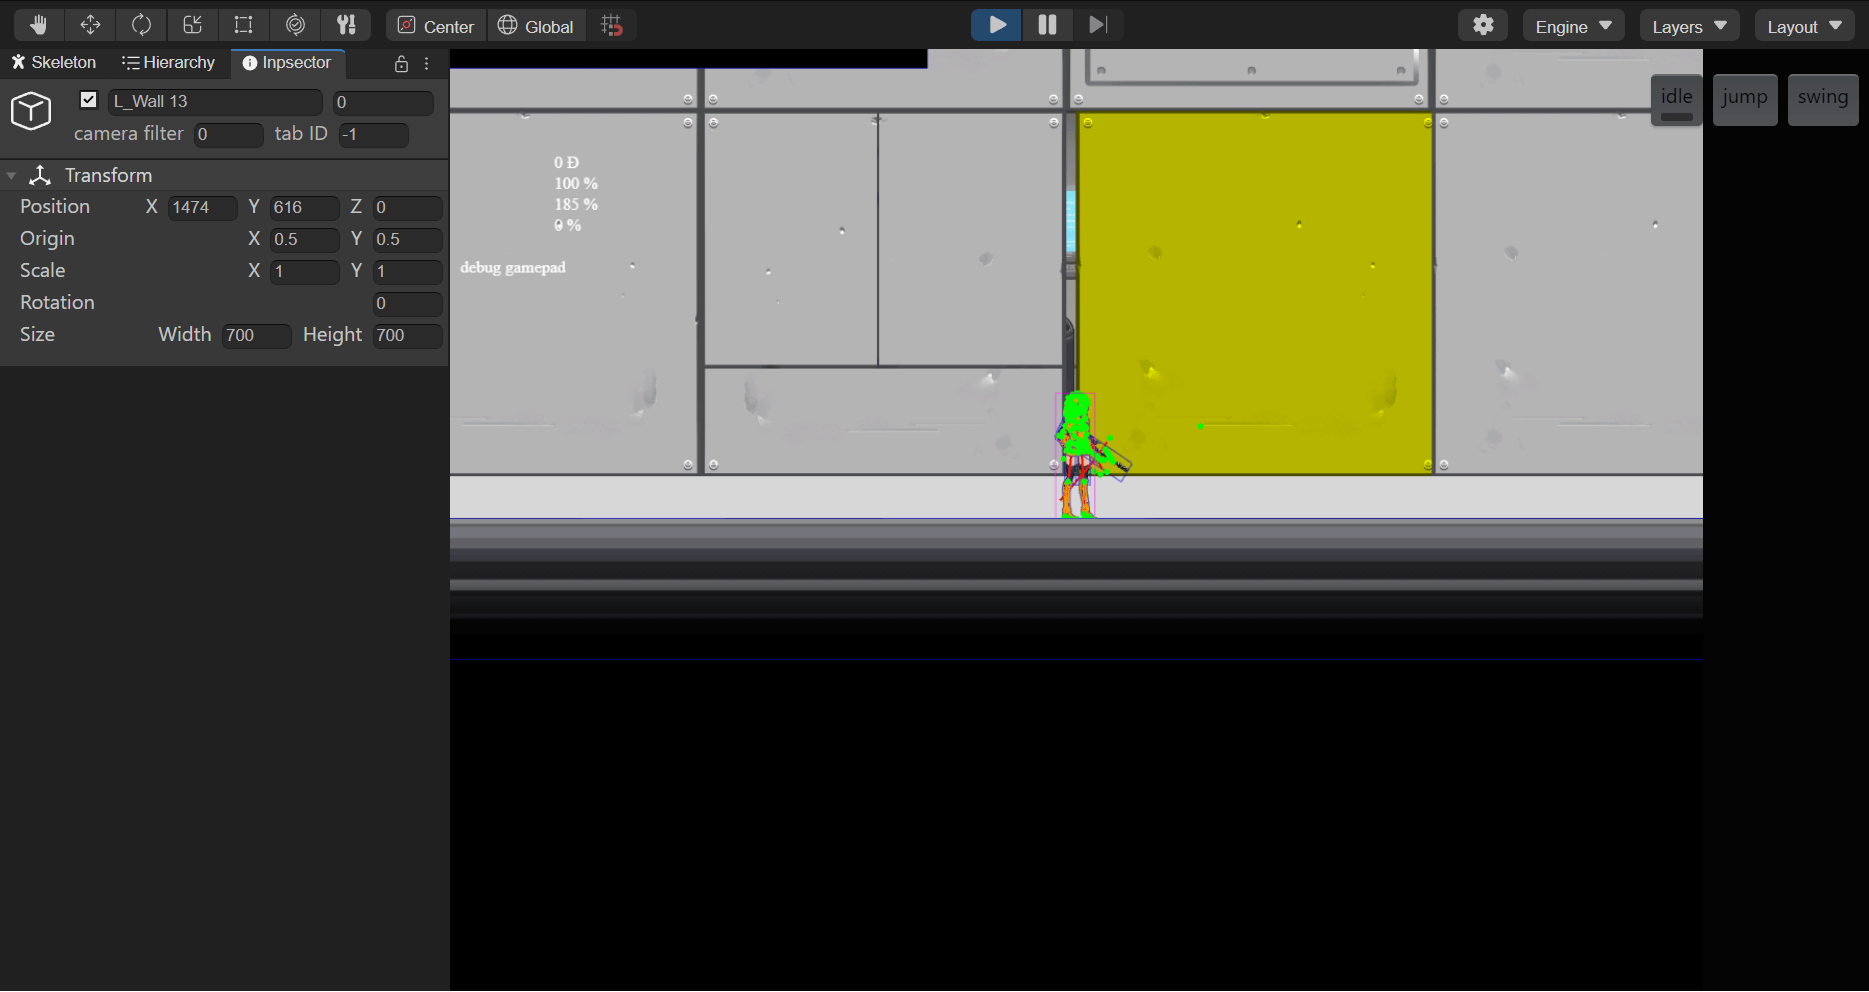Switch to the Skeleton tab
This screenshot has height=992, width=1869.
point(54,63)
